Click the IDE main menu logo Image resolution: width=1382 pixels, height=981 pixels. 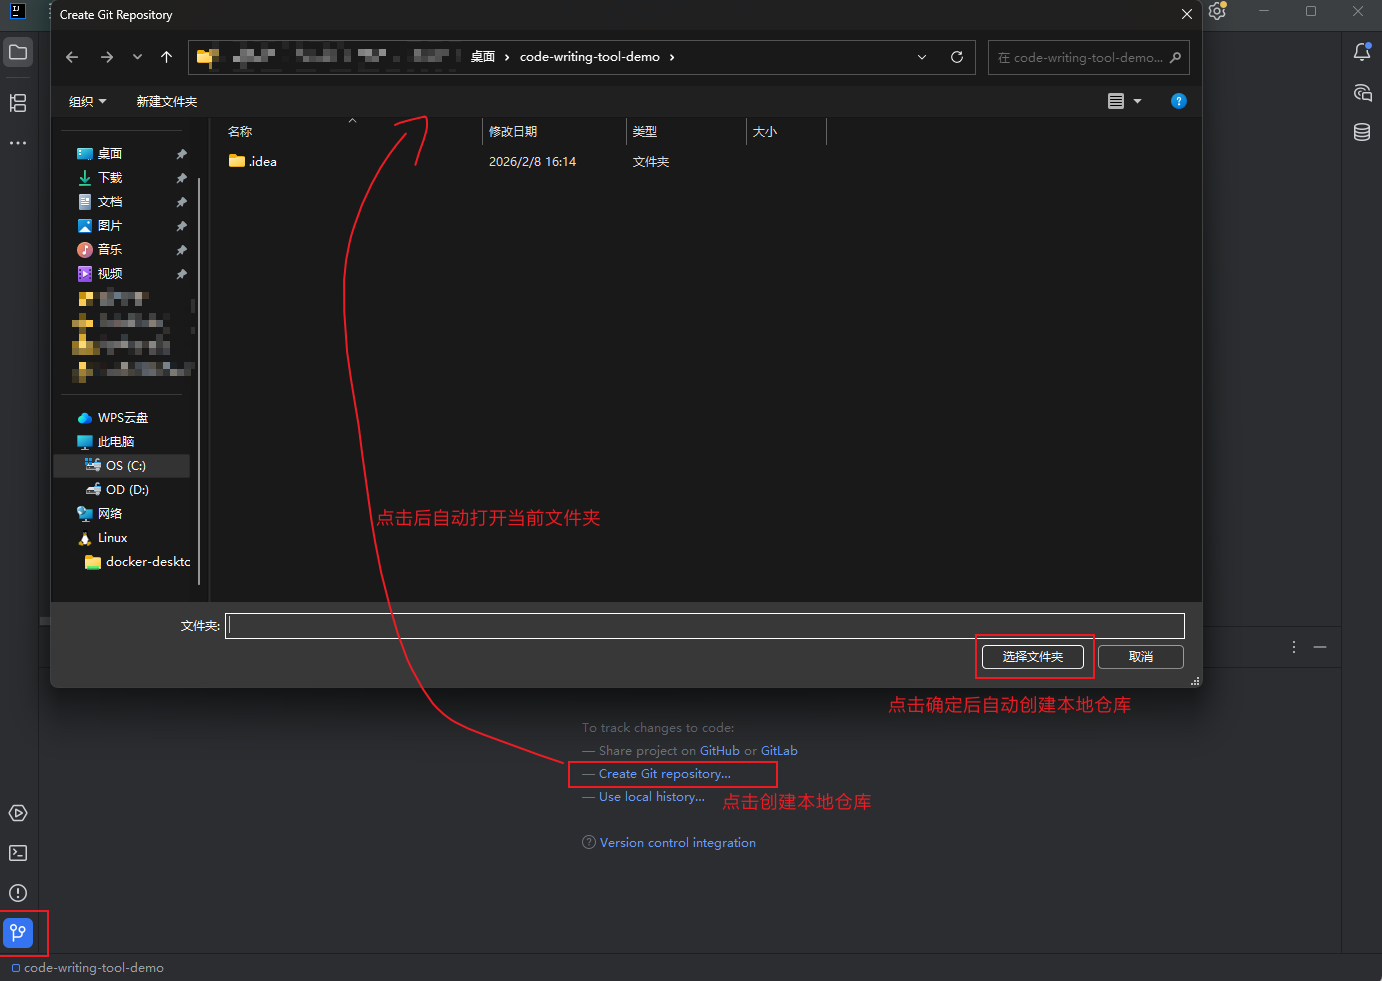(x=17, y=11)
